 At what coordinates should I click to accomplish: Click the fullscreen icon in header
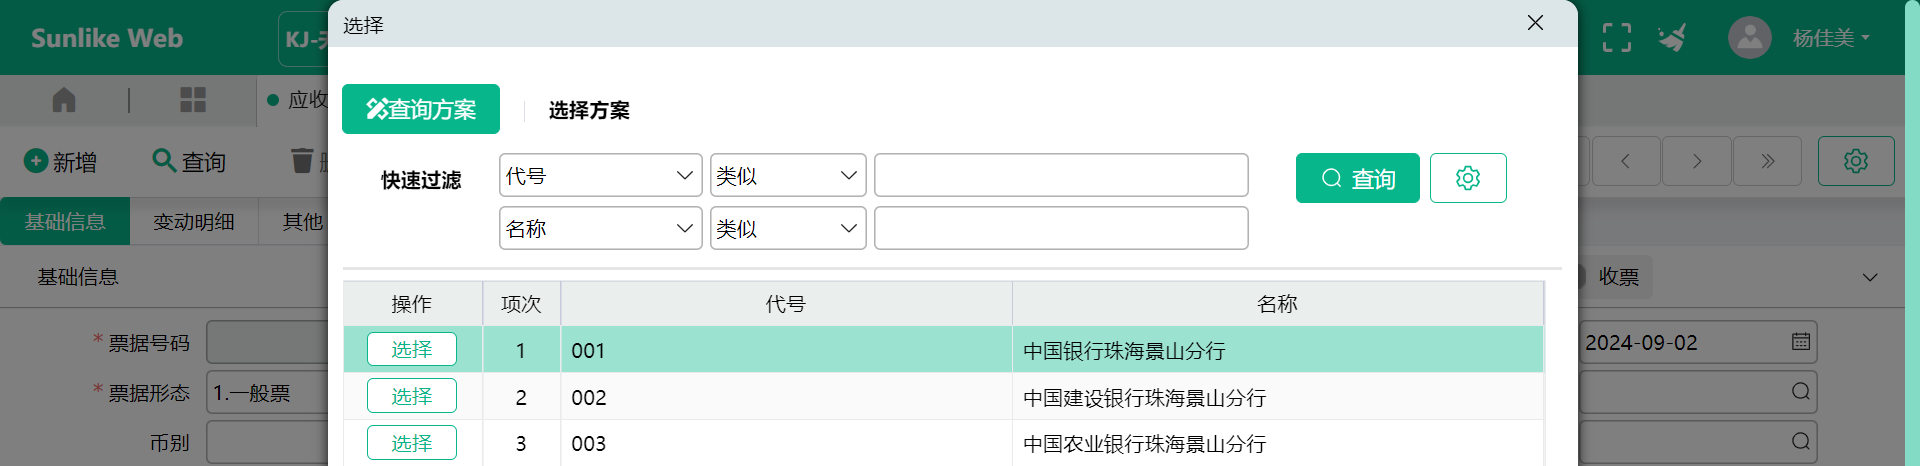[x=1617, y=38]
